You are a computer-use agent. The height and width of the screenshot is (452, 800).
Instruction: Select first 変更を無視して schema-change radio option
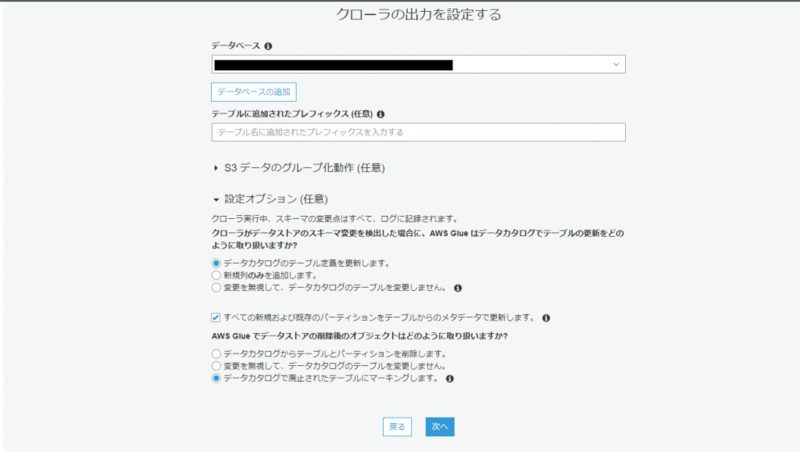pyautogui.click(x=216, y=288)
